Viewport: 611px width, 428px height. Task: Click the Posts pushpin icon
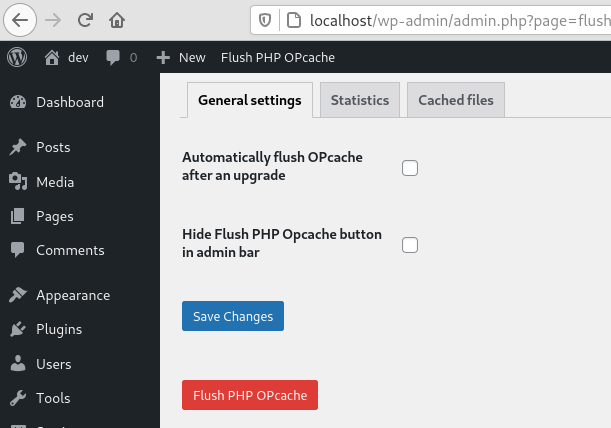click(18, 147)
